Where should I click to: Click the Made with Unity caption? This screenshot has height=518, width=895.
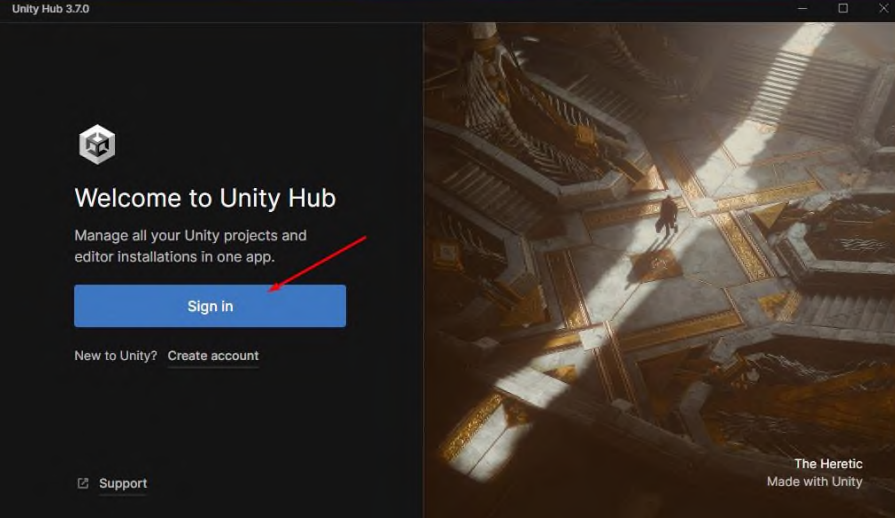point(815,481)
